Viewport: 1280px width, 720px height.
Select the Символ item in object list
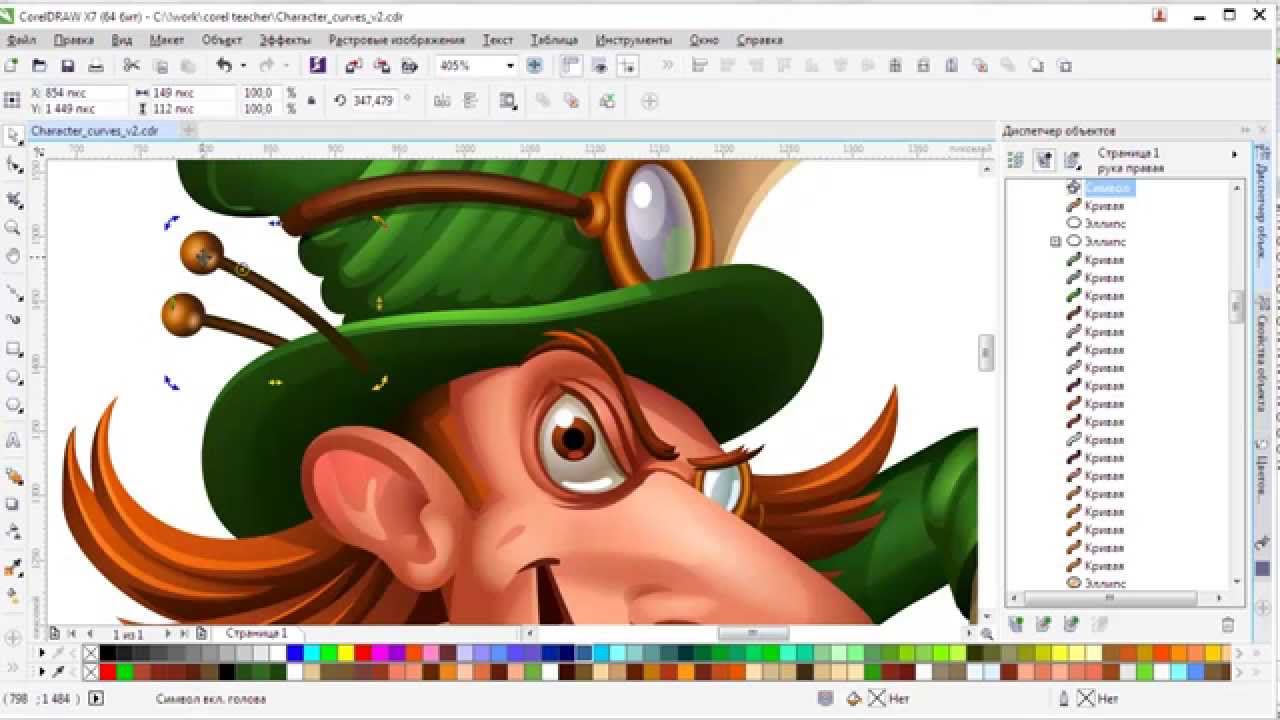click(x=1108, y=188)
